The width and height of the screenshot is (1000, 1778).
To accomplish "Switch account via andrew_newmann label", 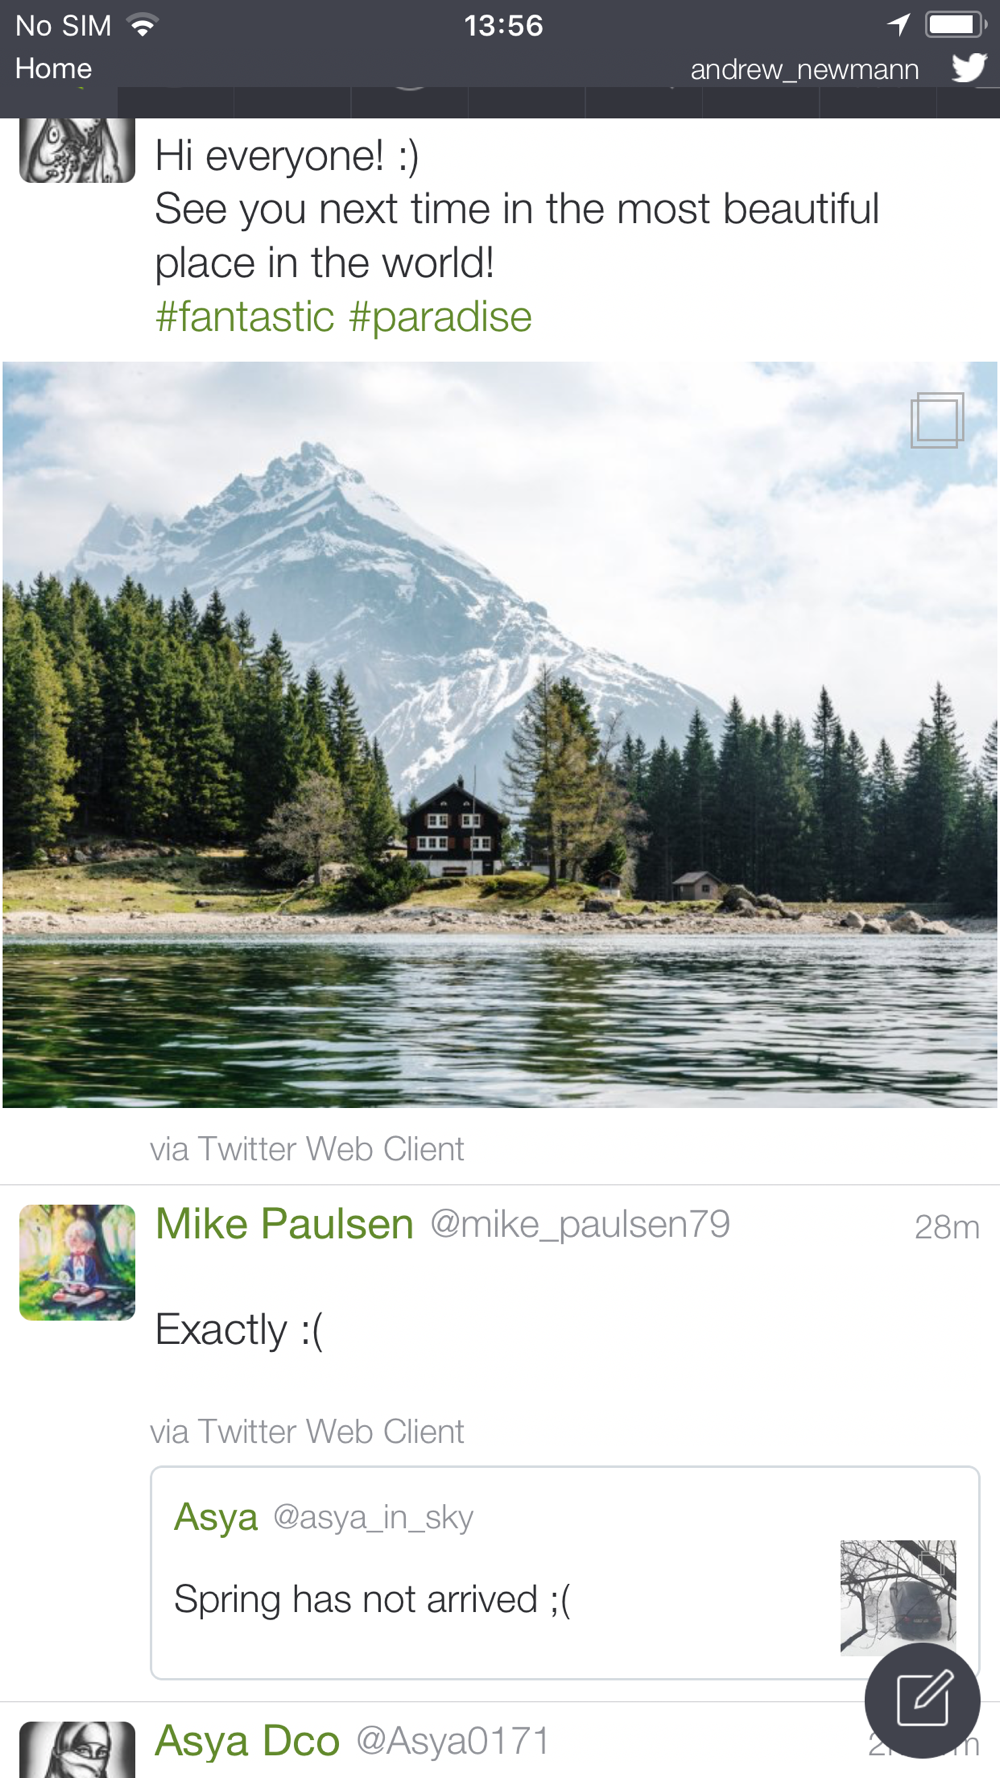I will point(804,69).
